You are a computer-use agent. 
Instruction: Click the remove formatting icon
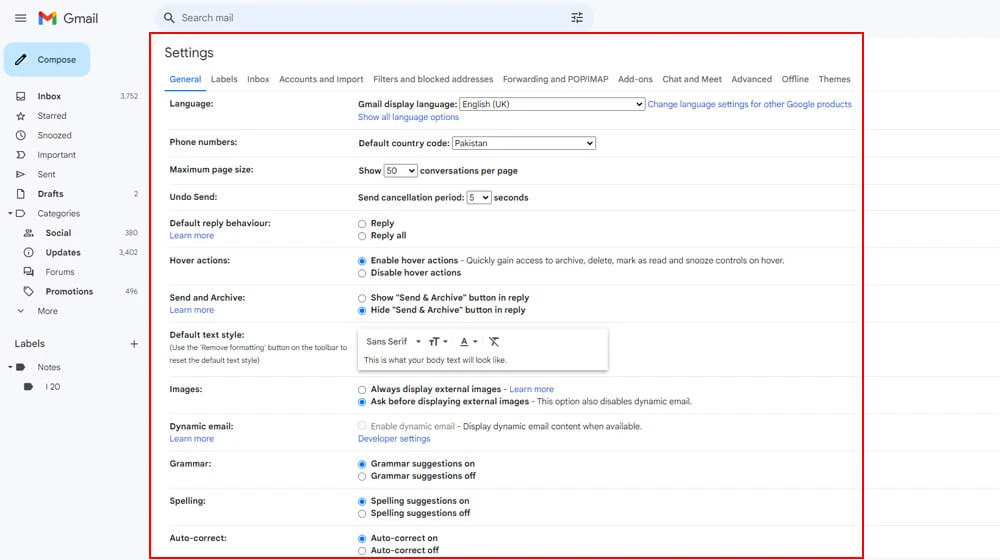click(x=494, y=342)
